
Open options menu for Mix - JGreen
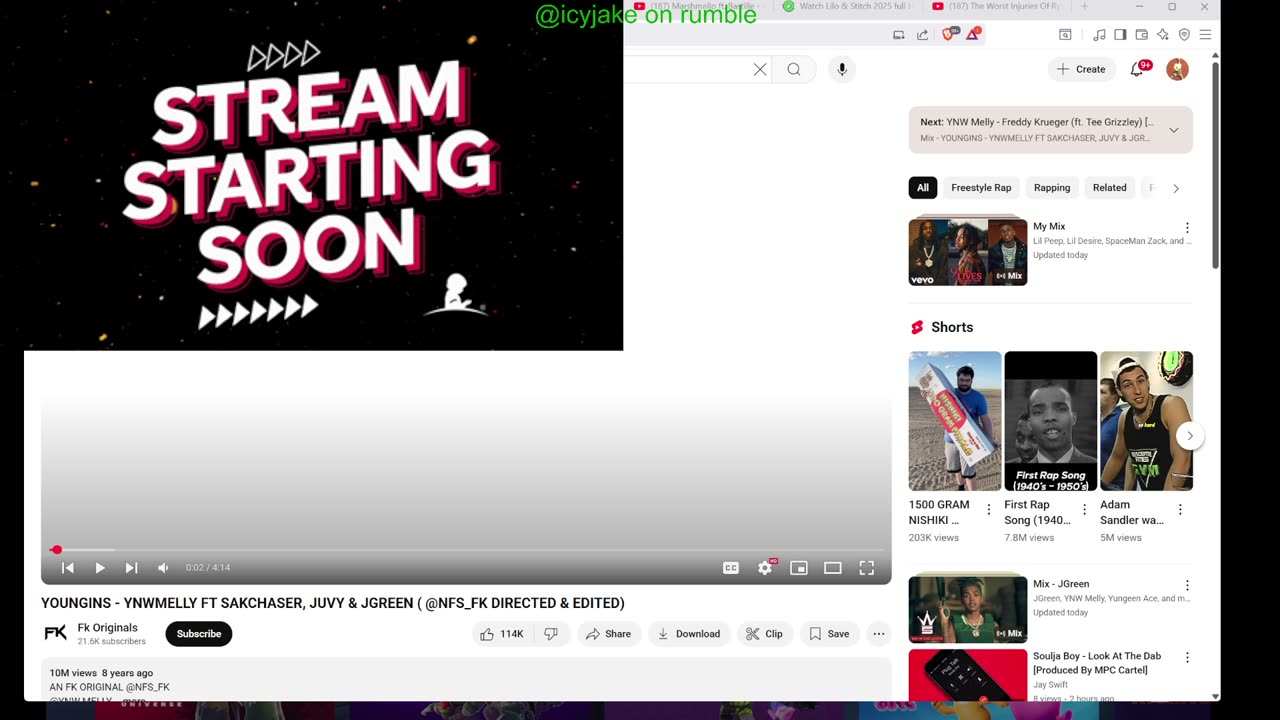1187,585
